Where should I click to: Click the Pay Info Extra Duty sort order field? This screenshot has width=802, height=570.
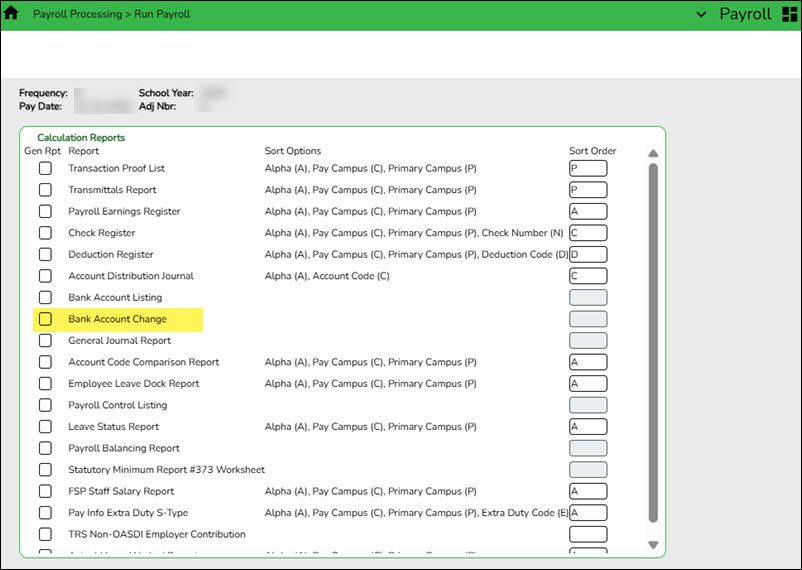(588, 513)
